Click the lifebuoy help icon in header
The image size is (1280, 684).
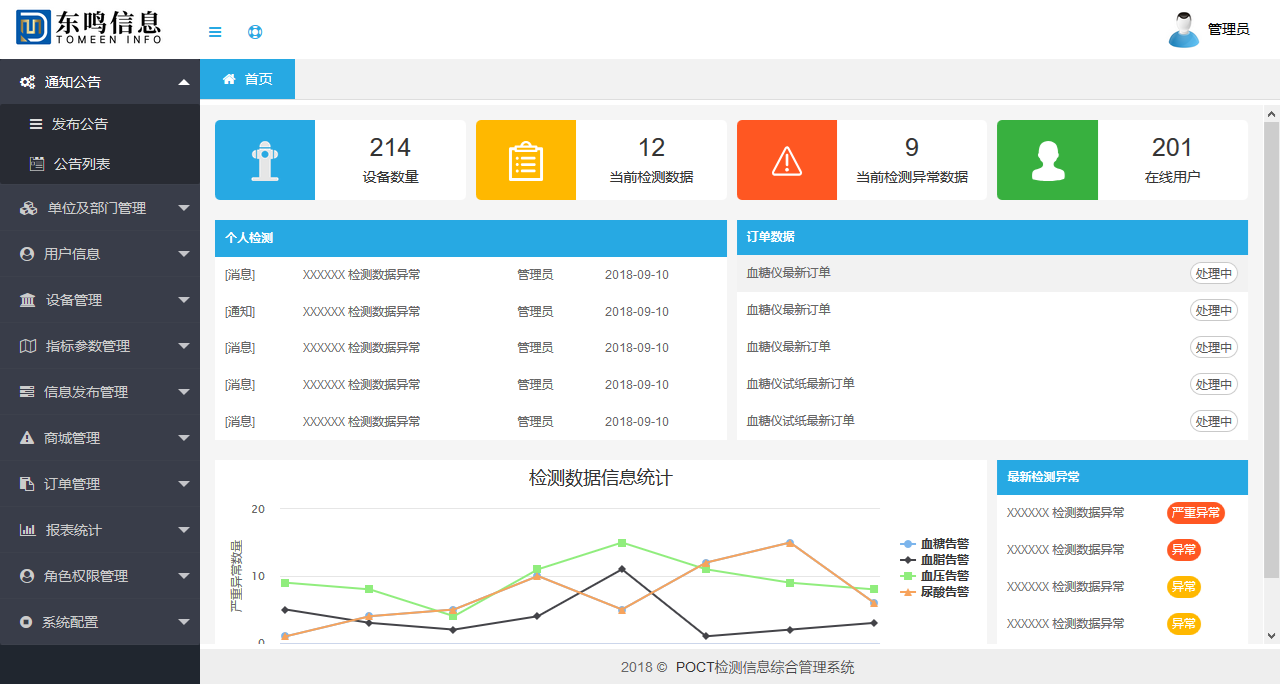(255, 32)
